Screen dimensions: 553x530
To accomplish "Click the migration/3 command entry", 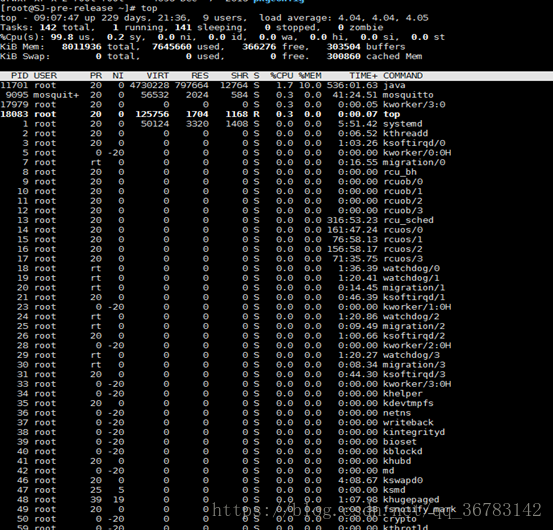I will coord(414,365).
